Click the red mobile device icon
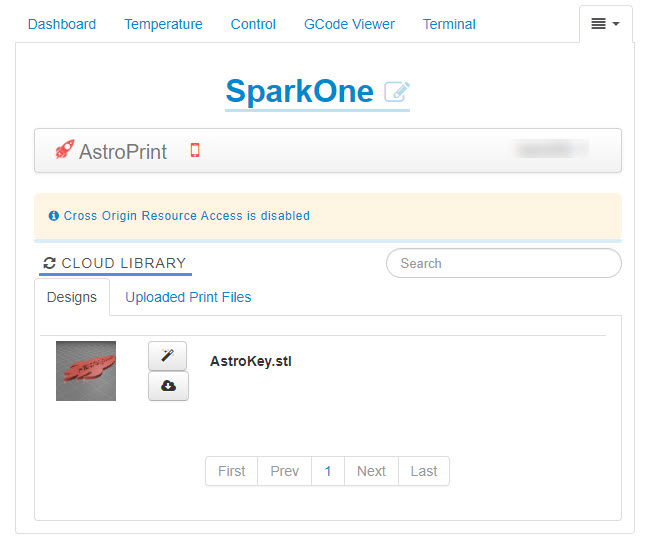Viewport: 649px width, 546px height. click(x=195, y=150)
